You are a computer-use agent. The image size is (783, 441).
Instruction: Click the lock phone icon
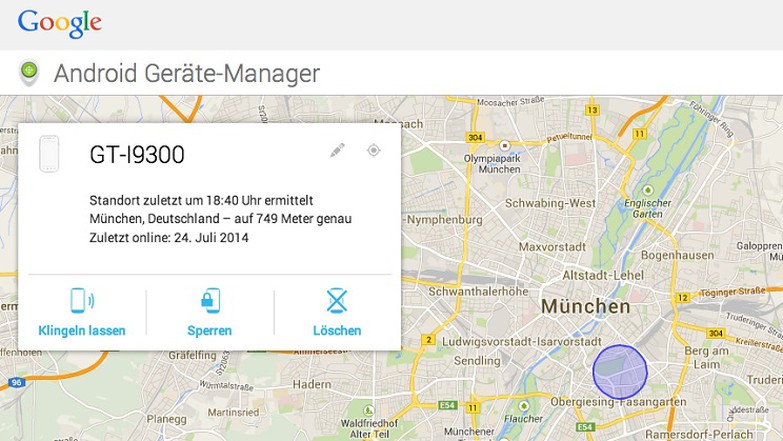210,301
